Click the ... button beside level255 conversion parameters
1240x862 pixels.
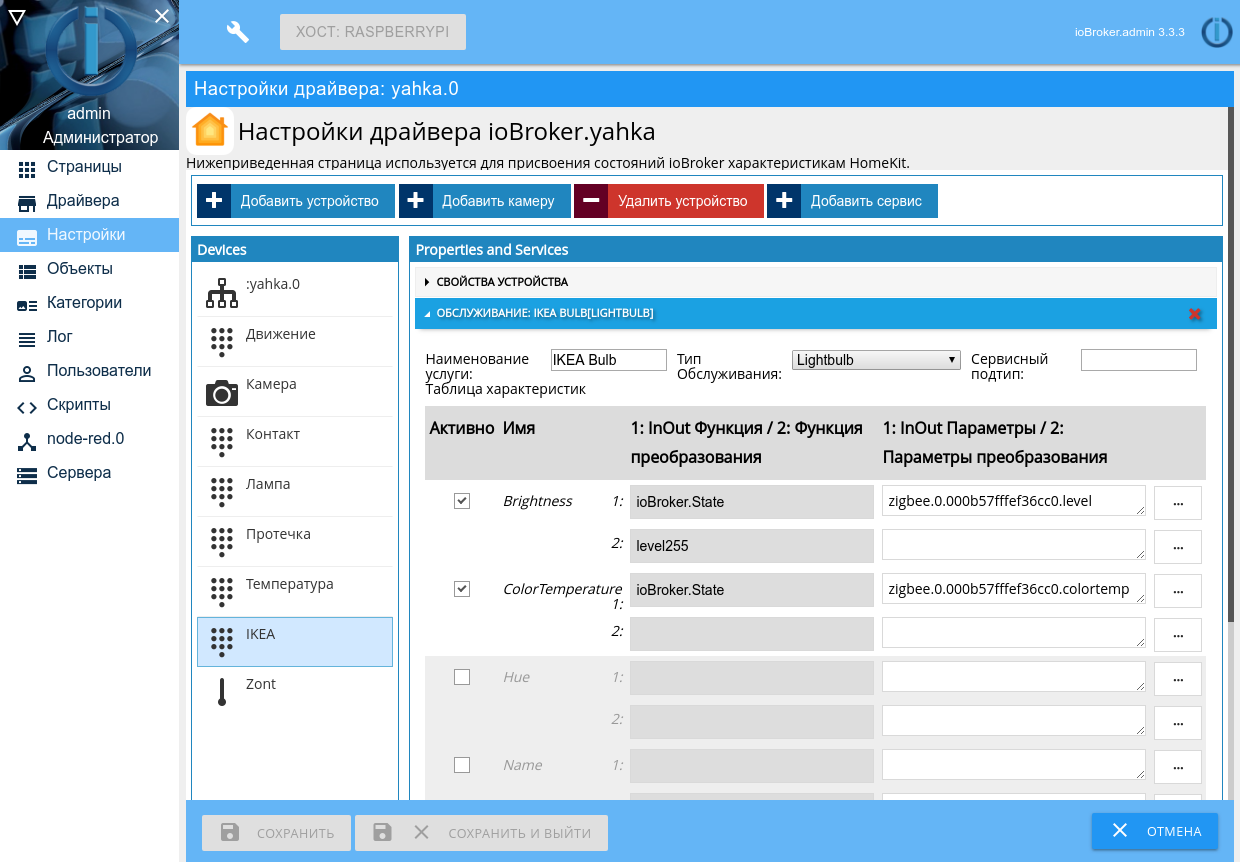(x=1178, y=547)
